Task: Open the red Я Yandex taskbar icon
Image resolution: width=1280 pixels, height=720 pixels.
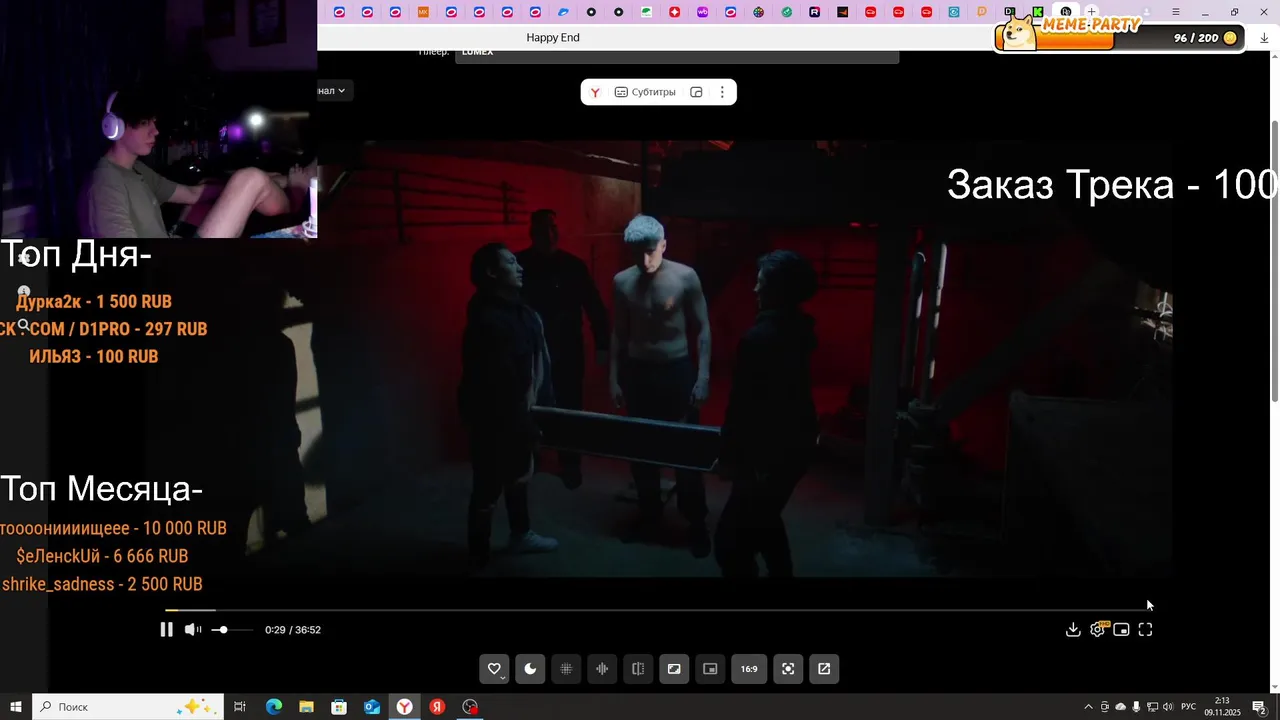Action: [x=437, y=707]
